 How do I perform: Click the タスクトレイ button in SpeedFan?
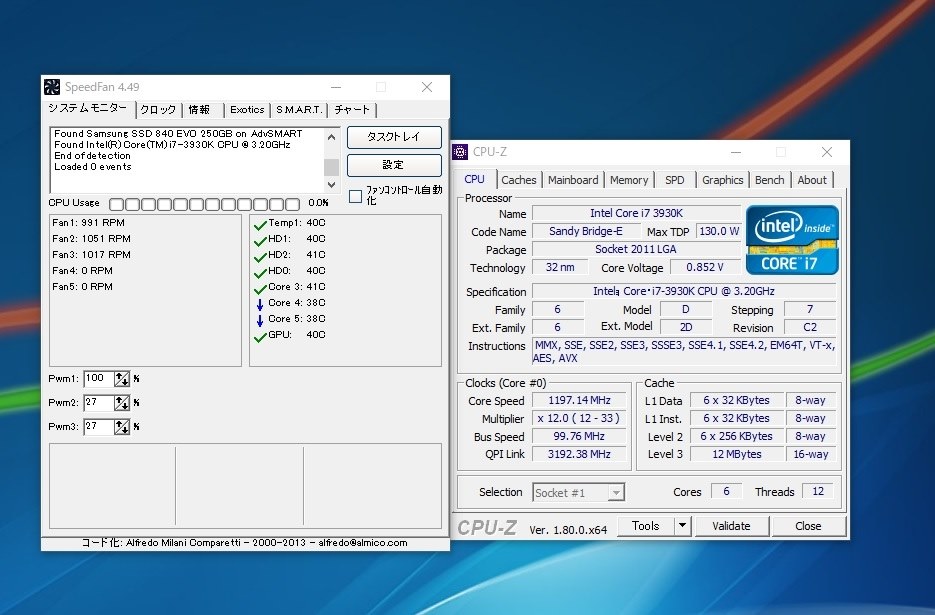pyautogui.click(x=394, y=137)
